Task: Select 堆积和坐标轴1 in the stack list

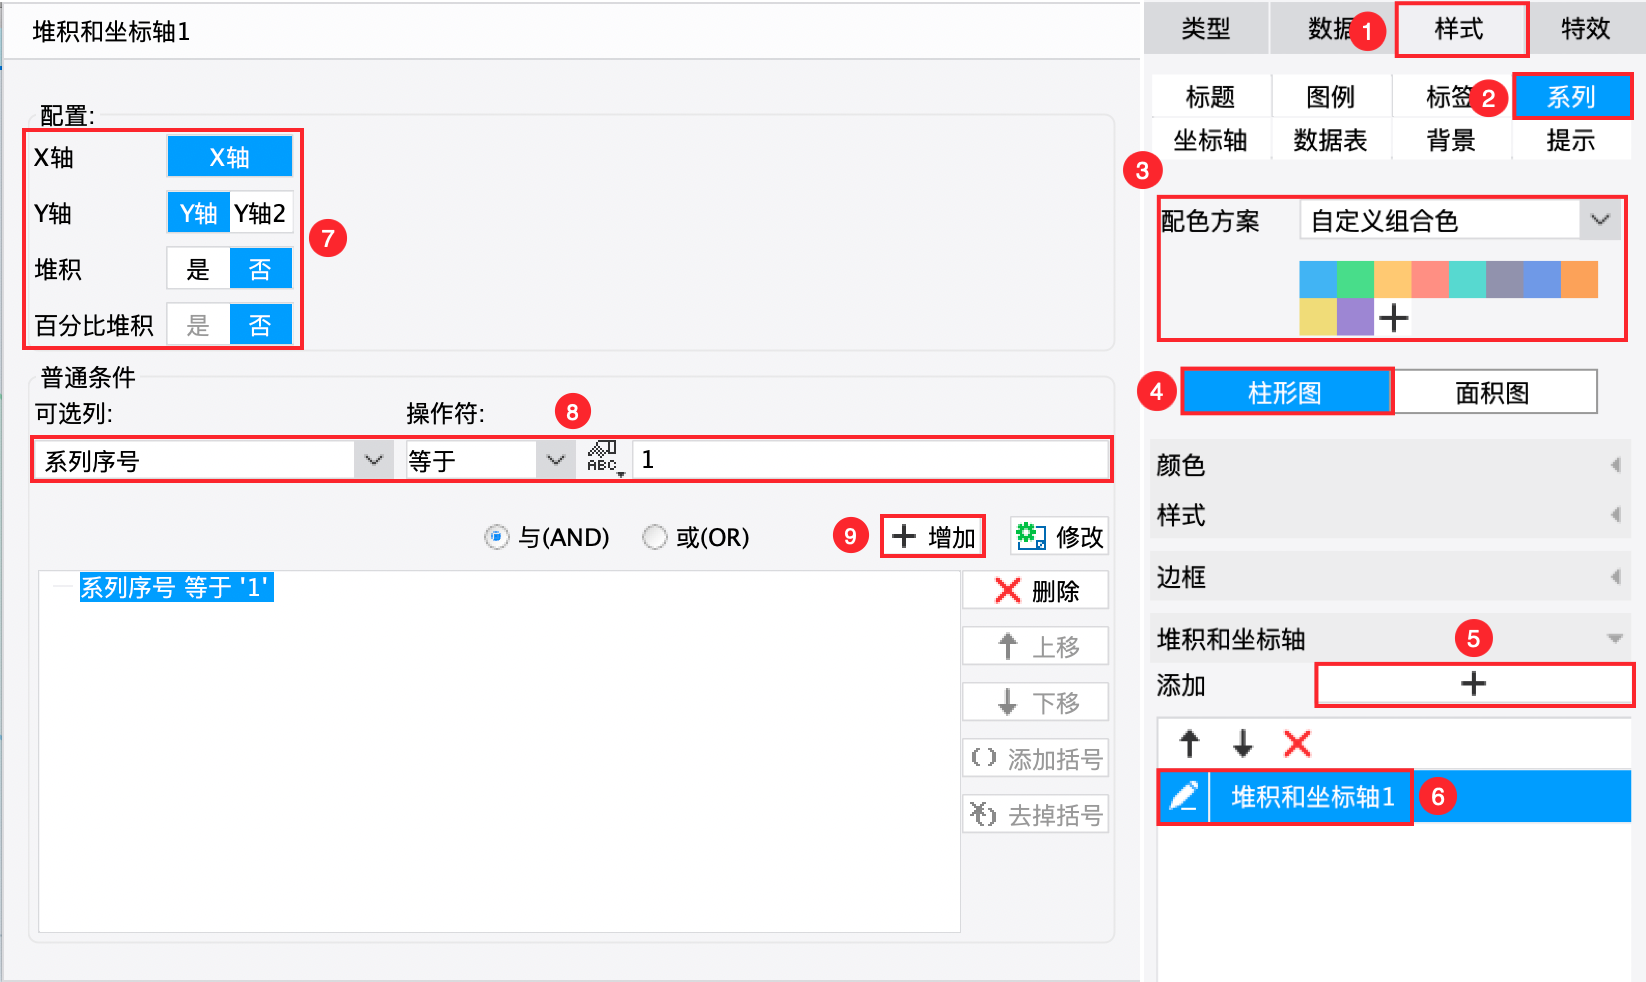Action: [x=1312, y=796]
